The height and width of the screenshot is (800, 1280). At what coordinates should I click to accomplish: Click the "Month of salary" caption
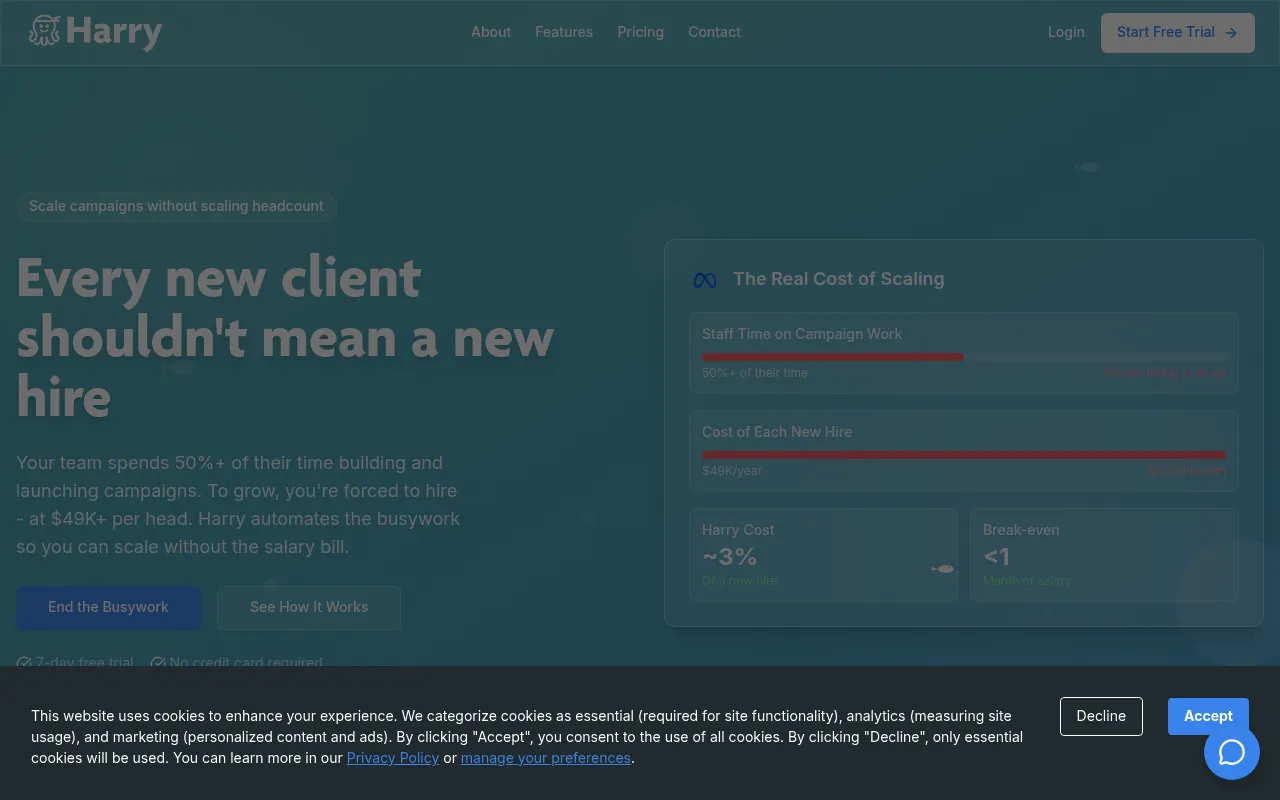1027,581
